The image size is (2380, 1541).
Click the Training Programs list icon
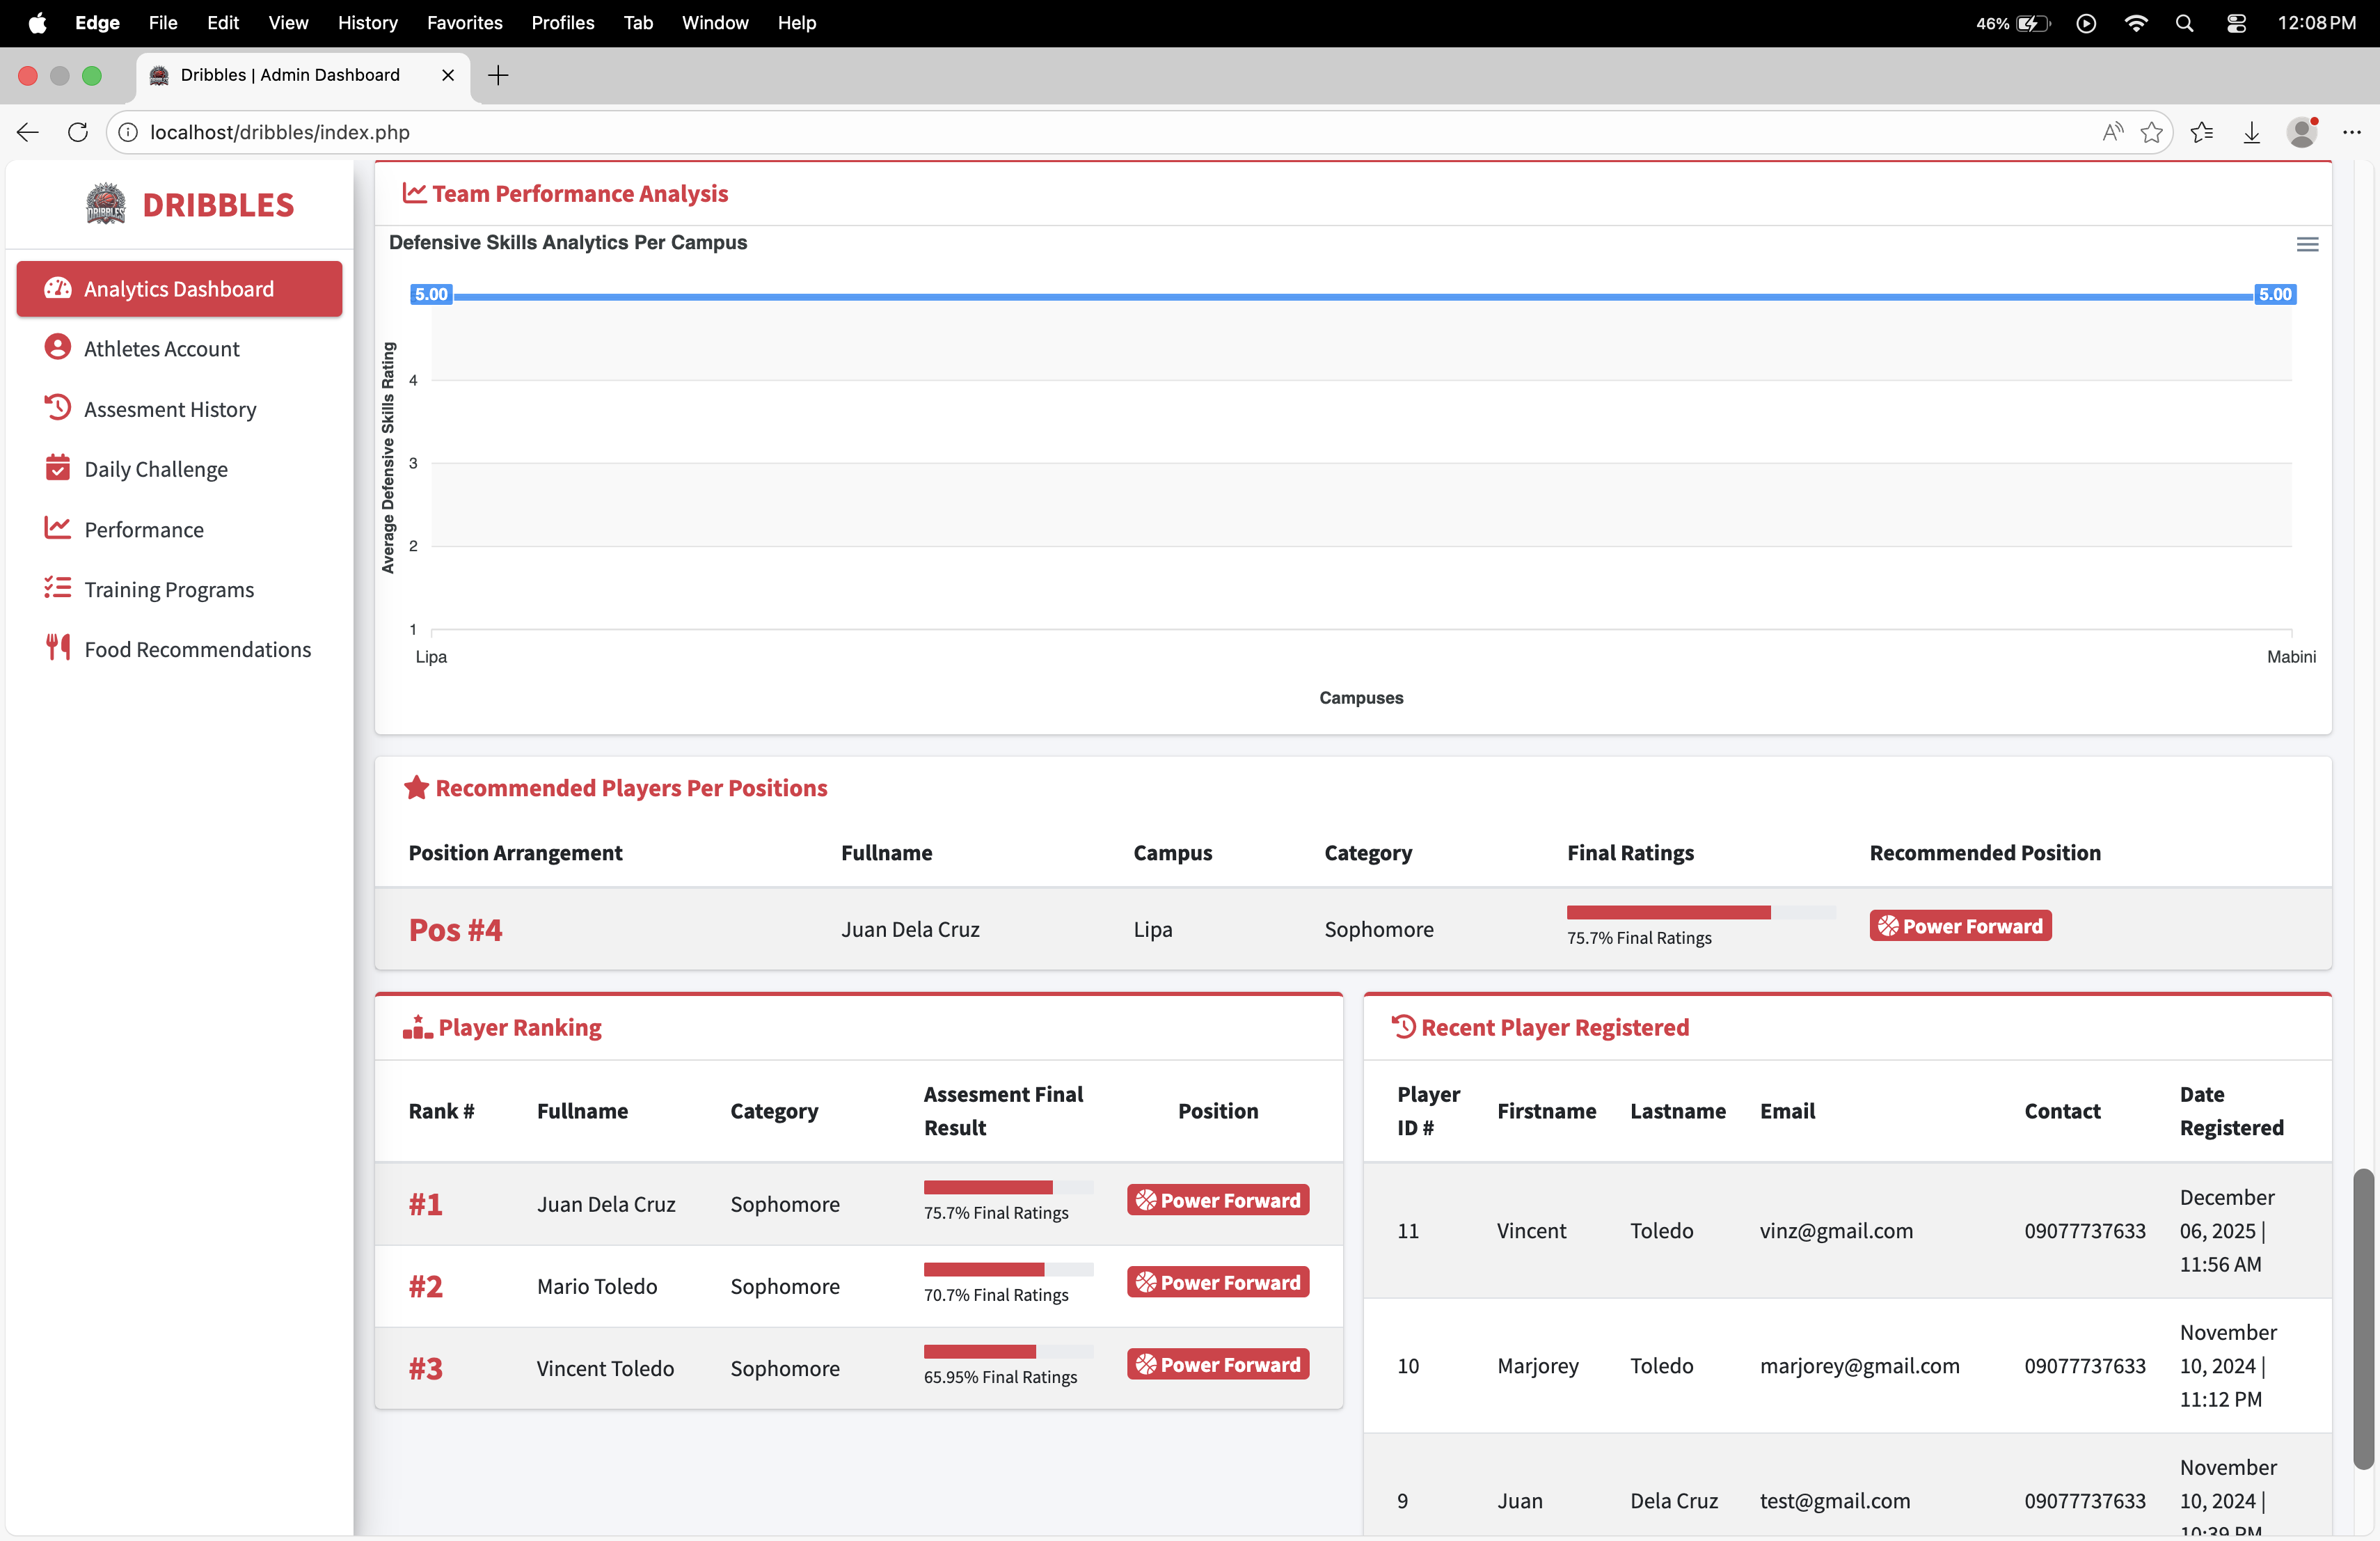(x=58, y=588)
